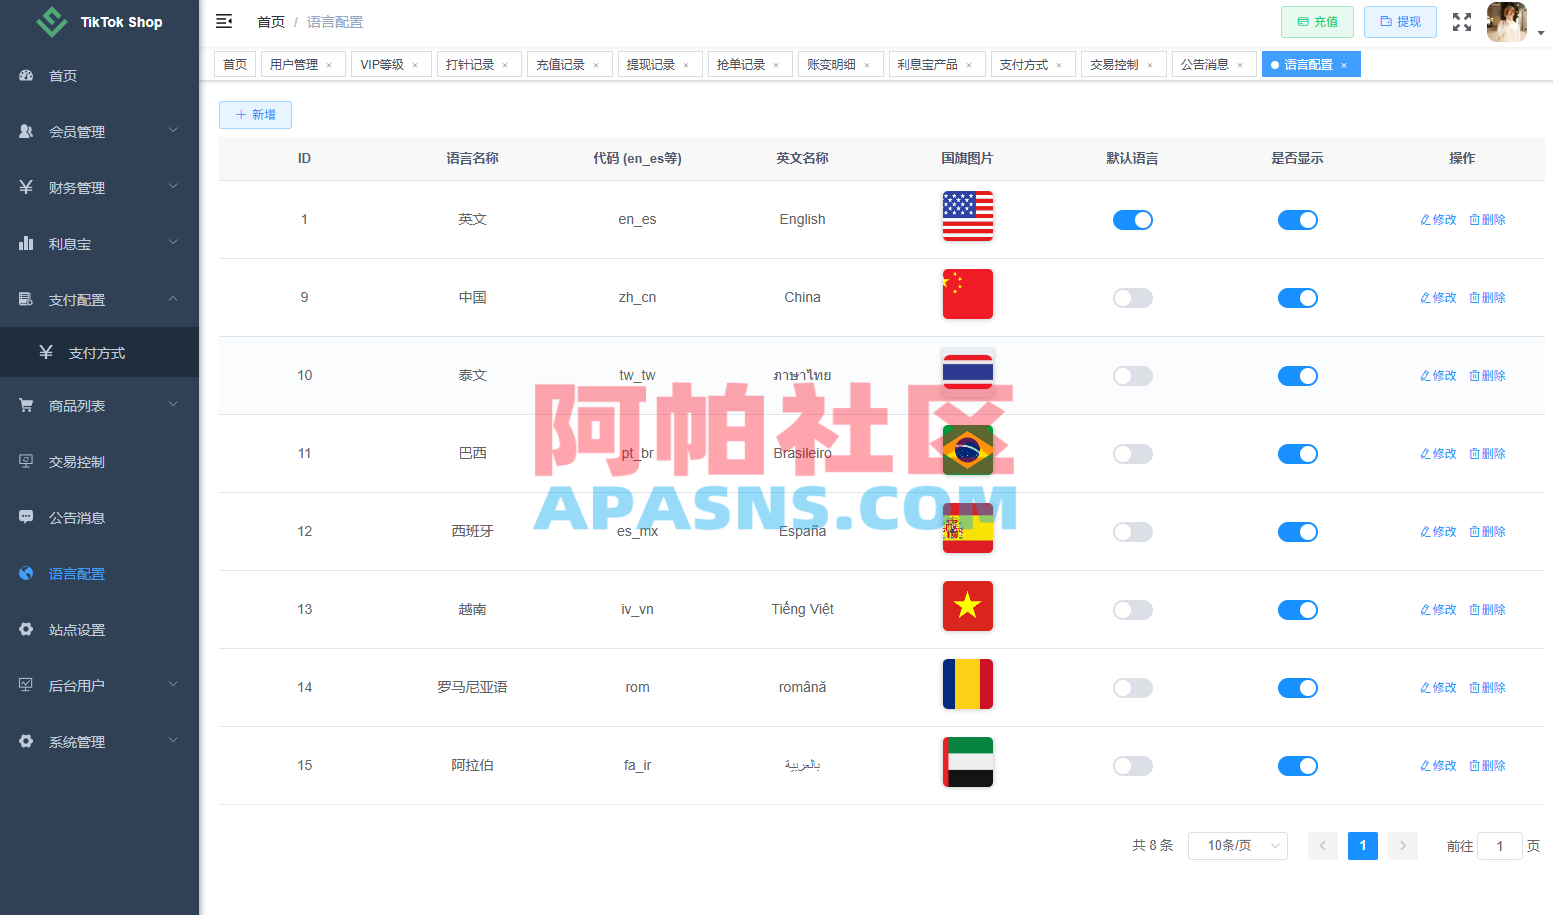1553x915 pixels.
Task: Toggle fullscreen mode icon
Action: coord(1462,22)
